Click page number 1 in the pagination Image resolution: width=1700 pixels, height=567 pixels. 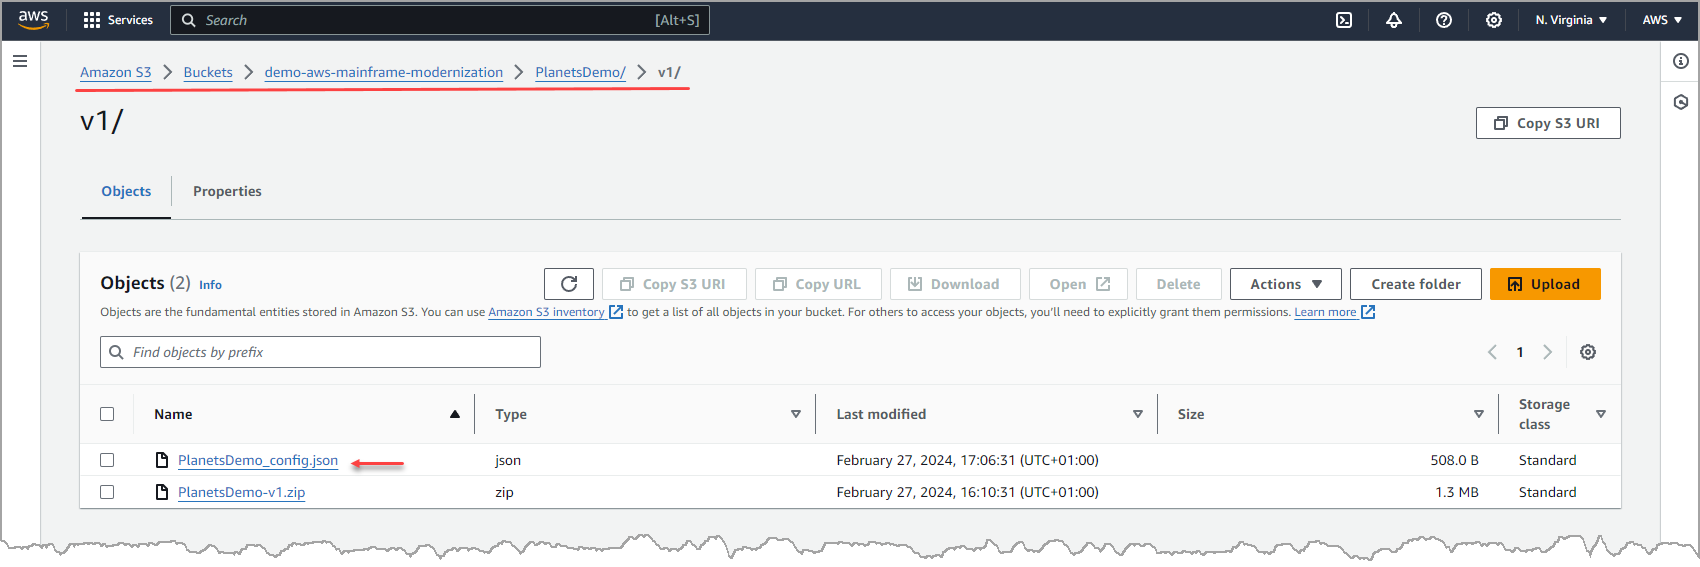coord(1520,352)
